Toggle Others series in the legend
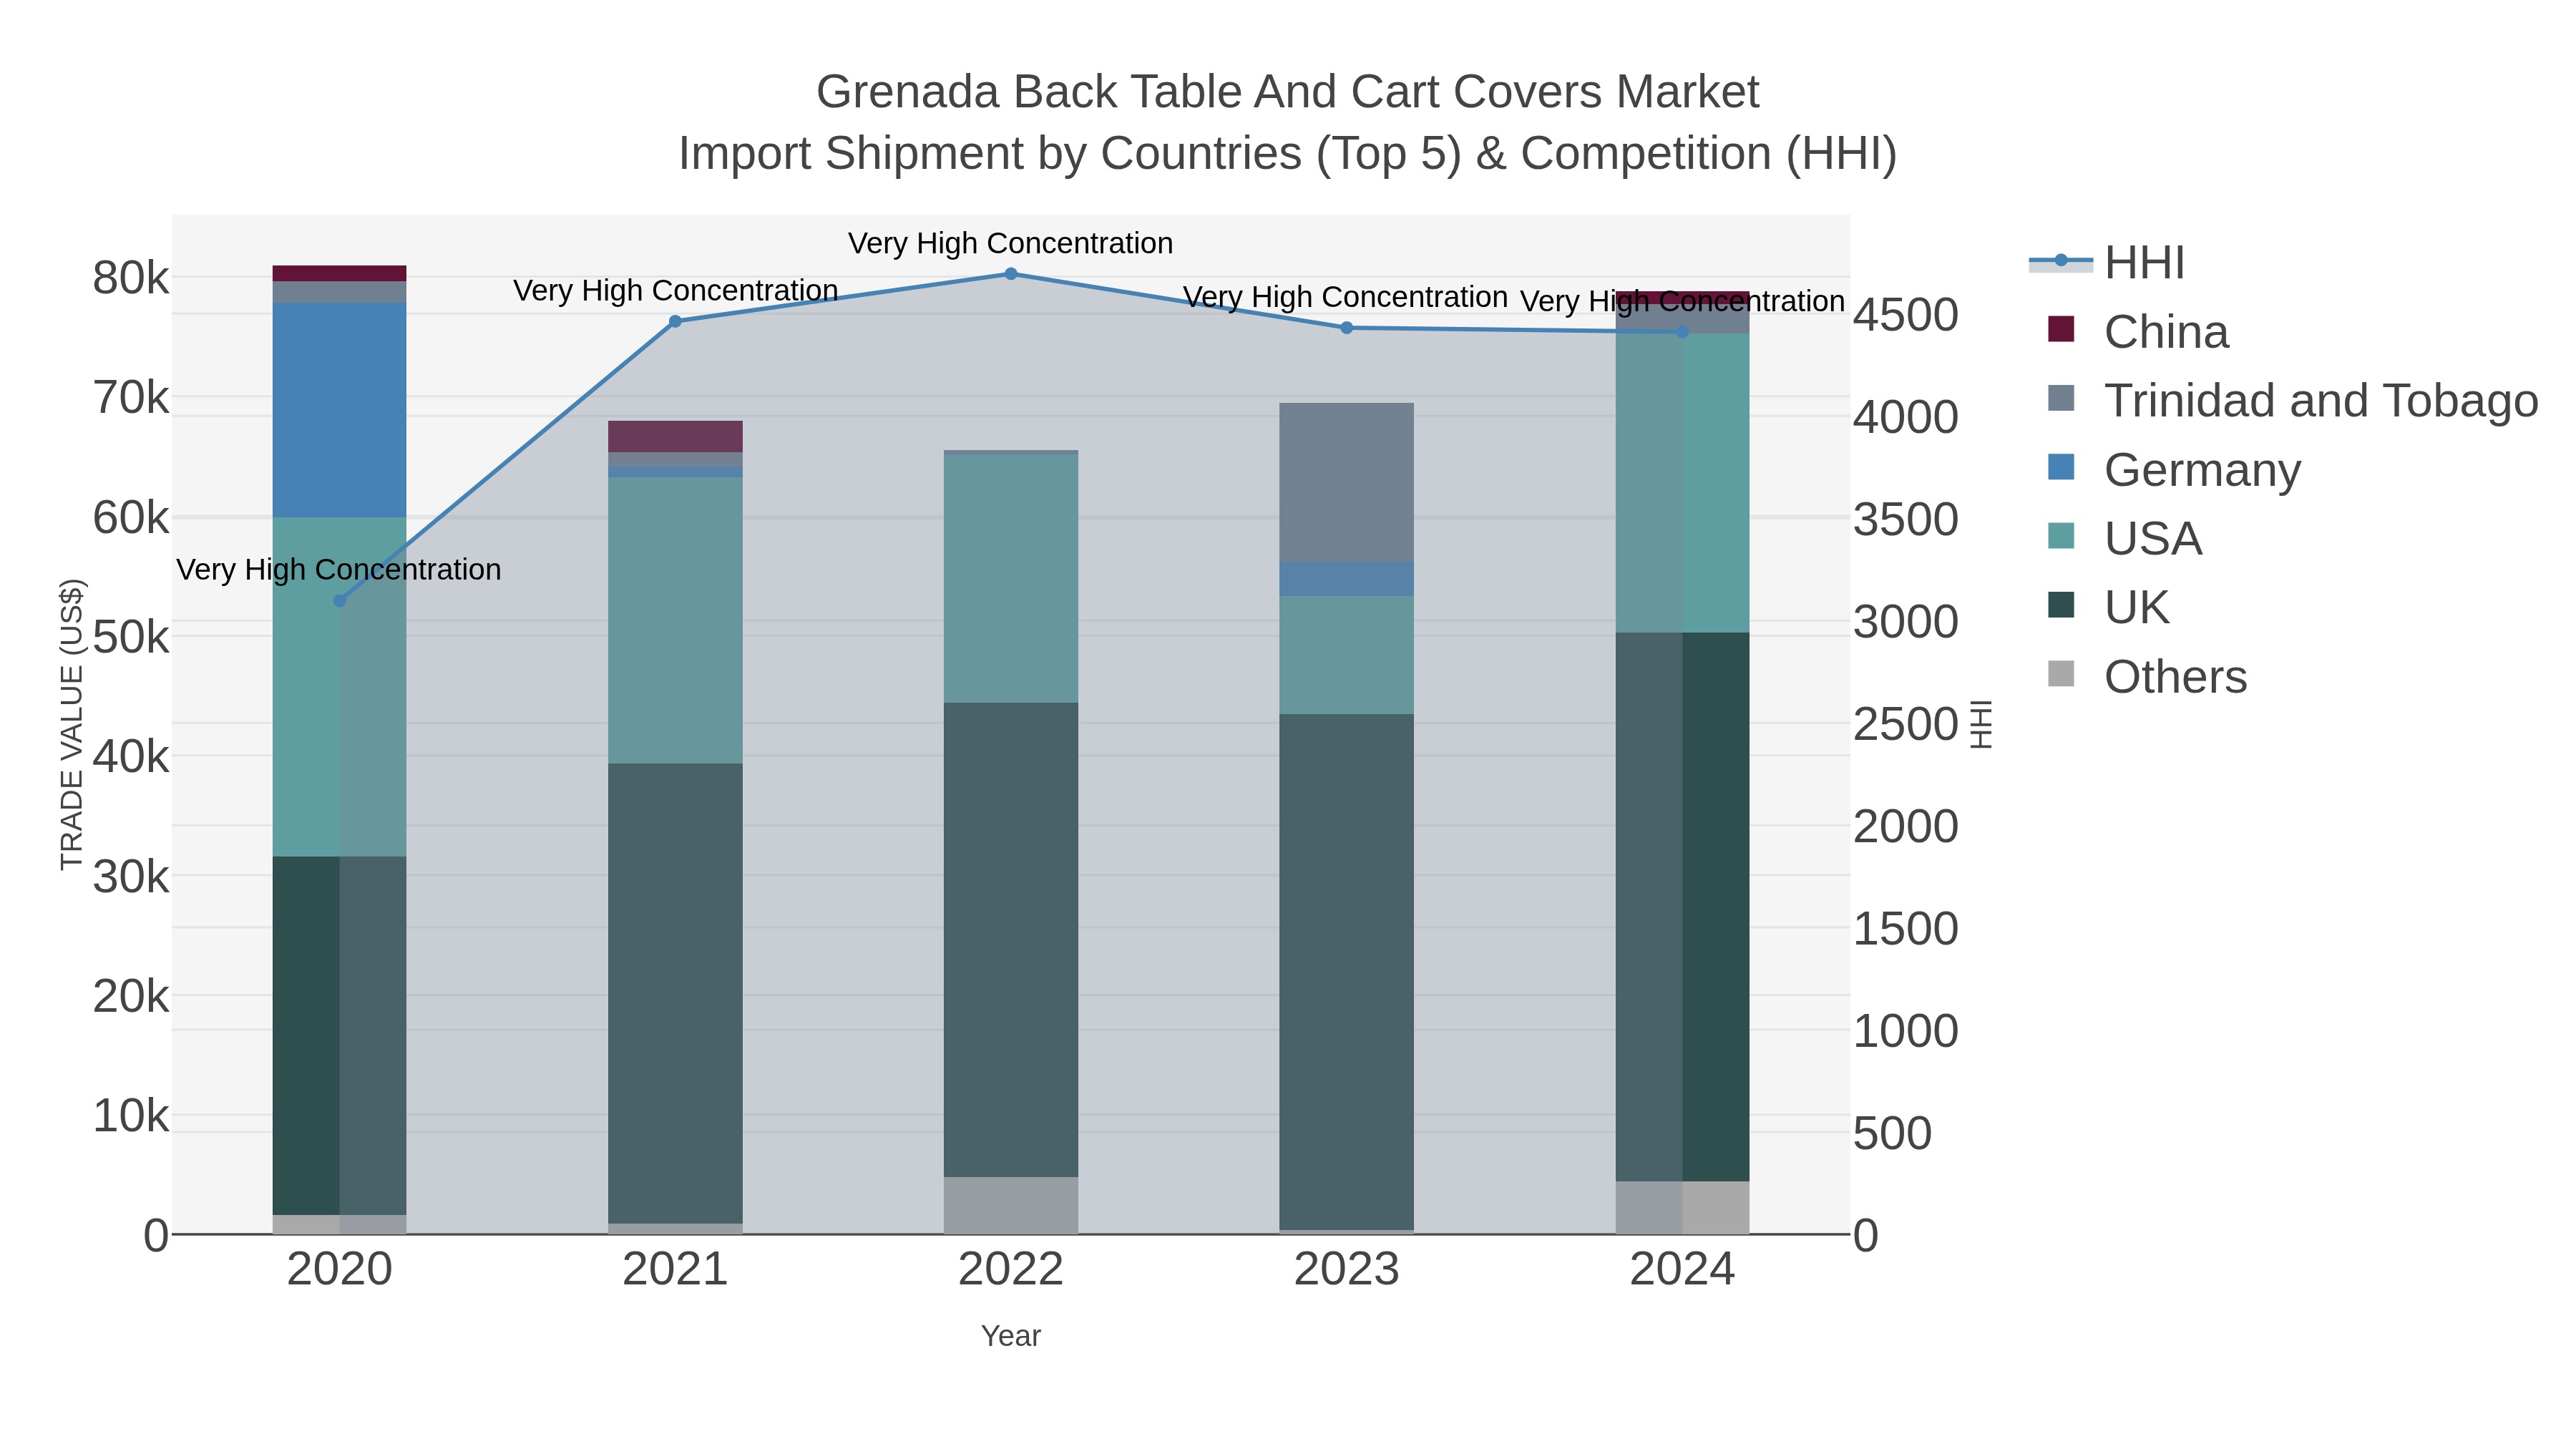This screenshot has width=2576, height=1449. [2147, 677]
